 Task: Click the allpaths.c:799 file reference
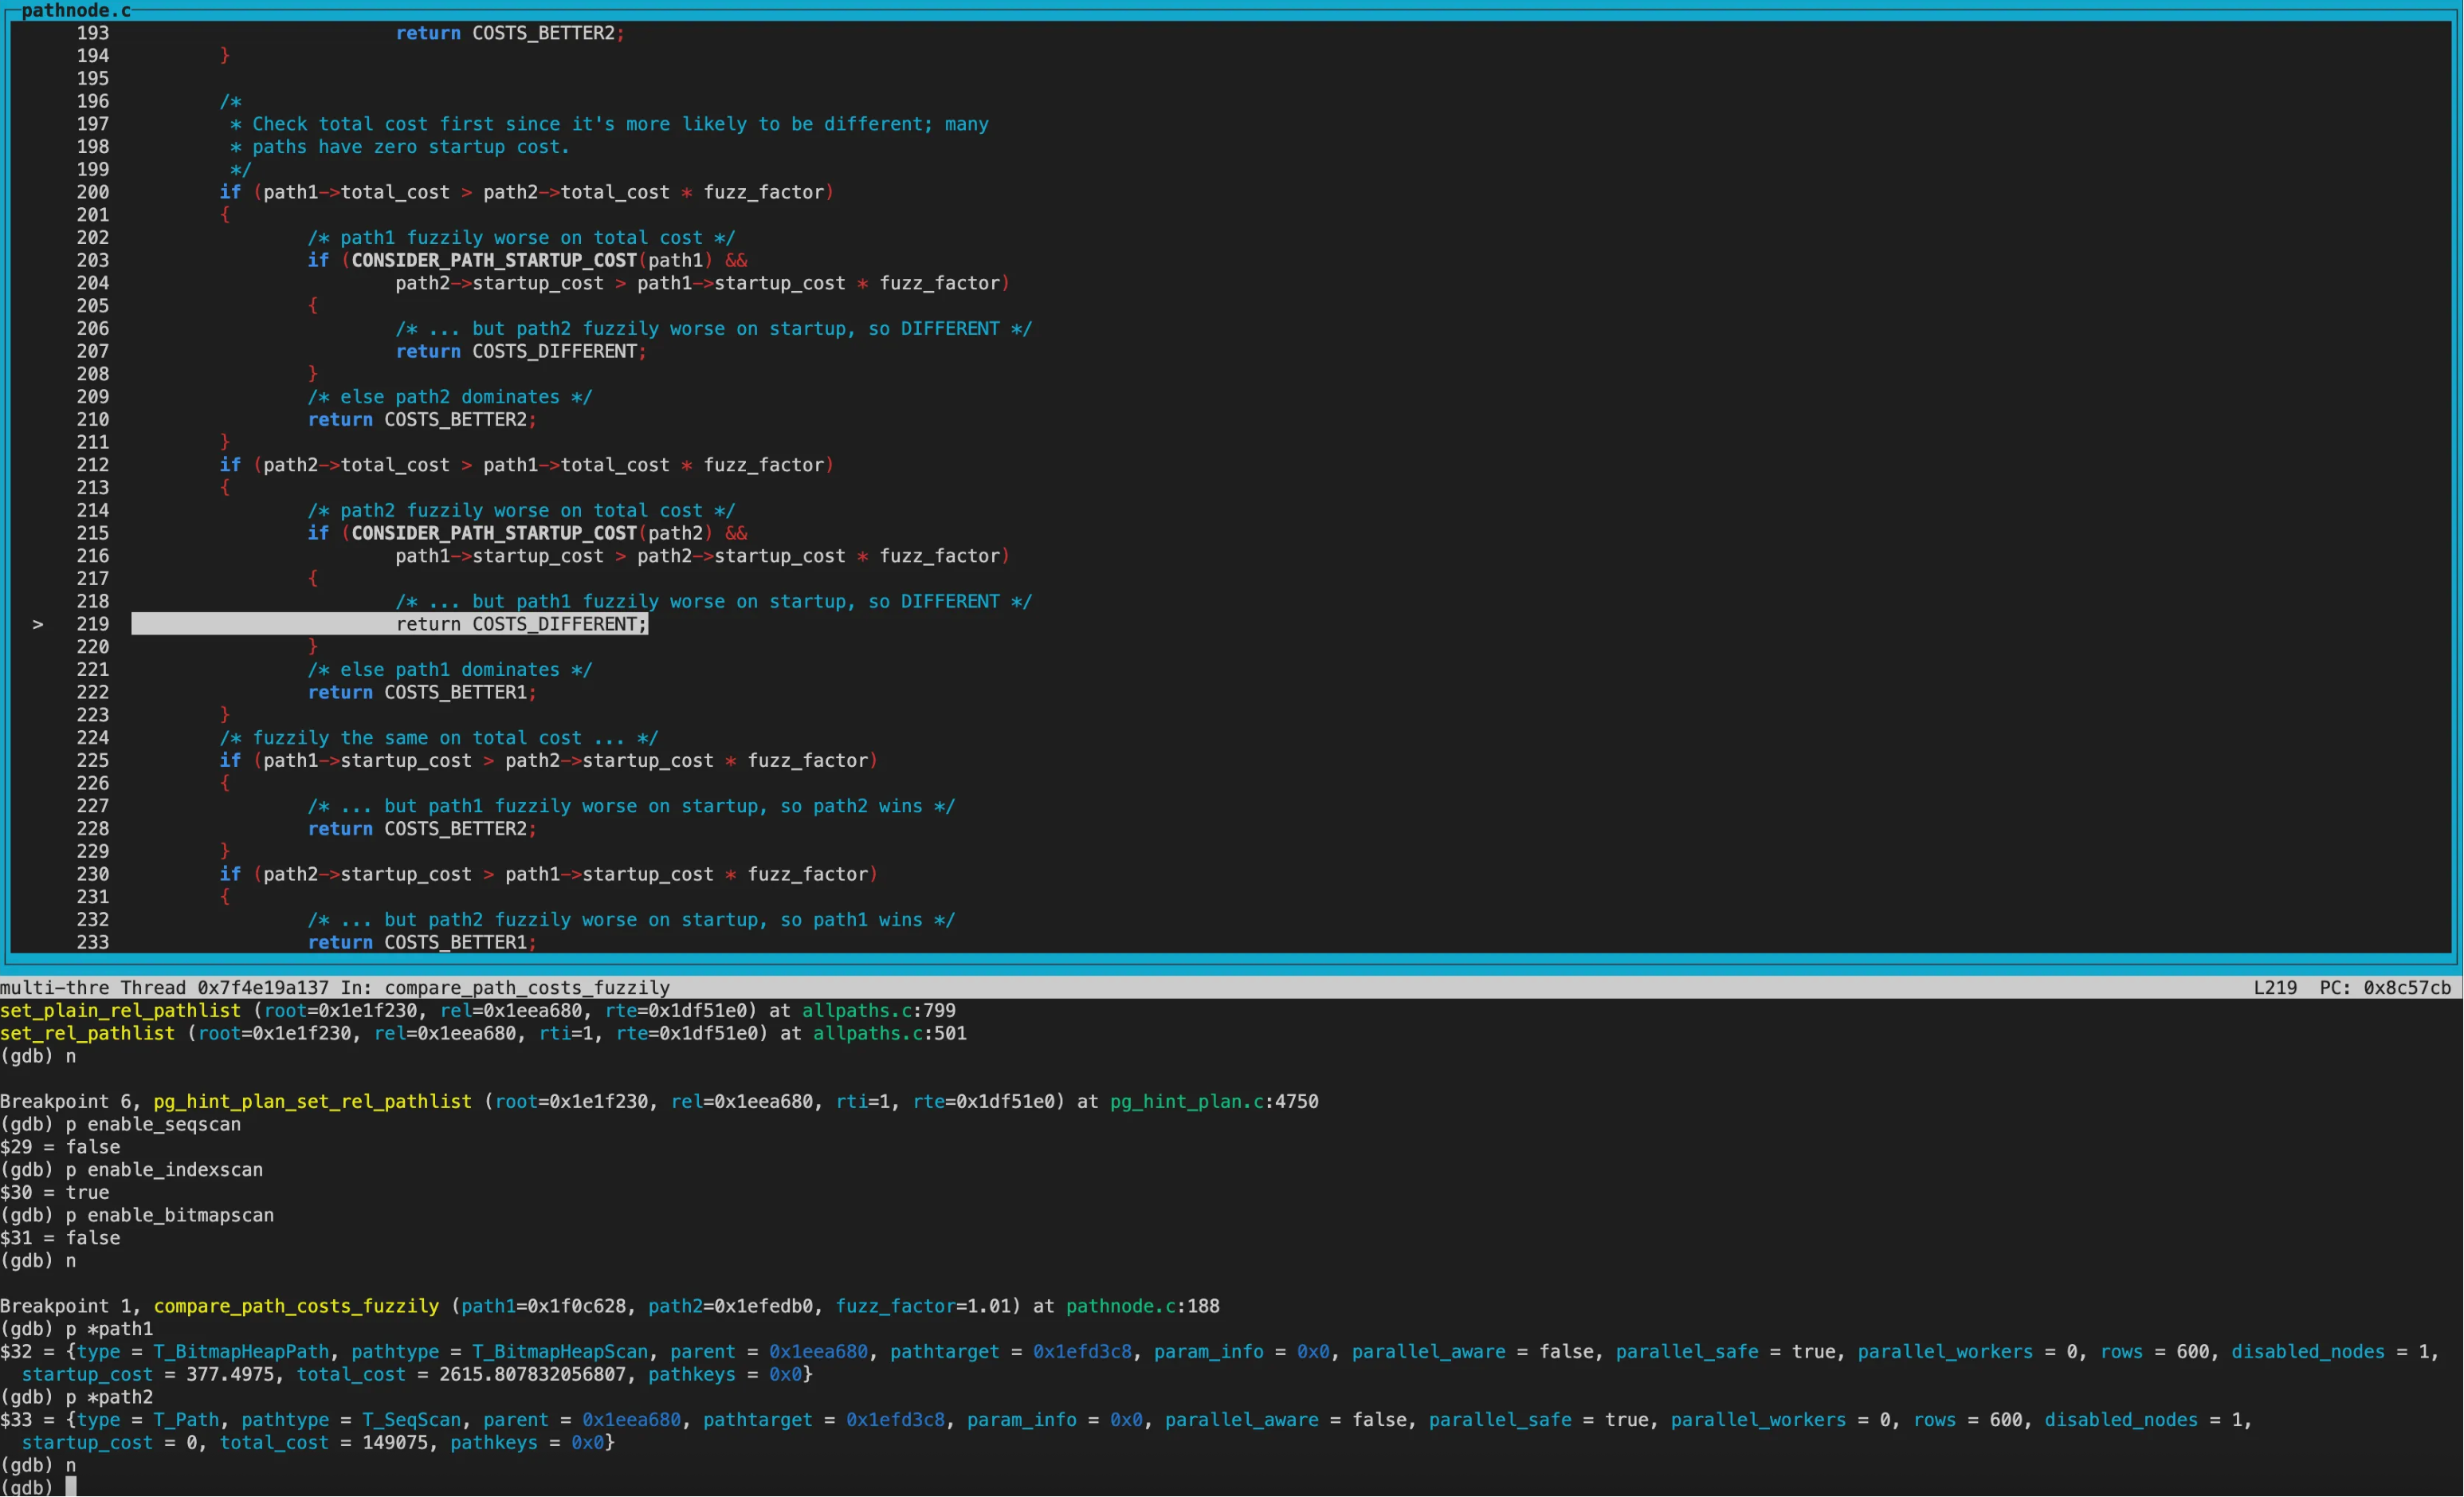point(878,1010)
